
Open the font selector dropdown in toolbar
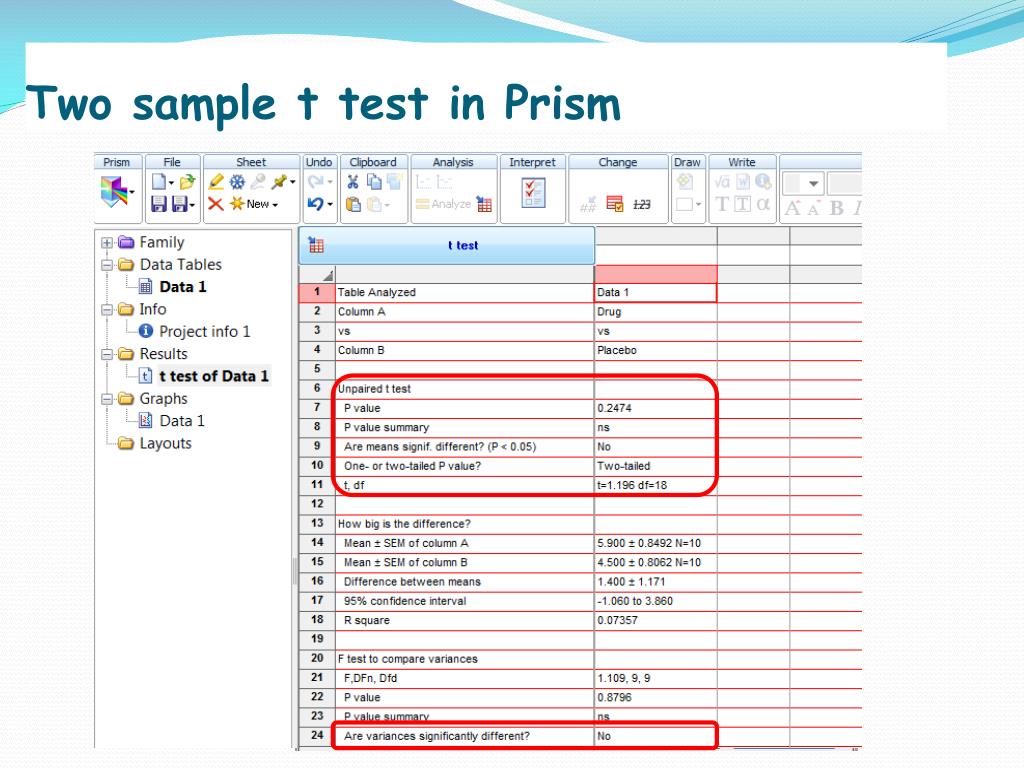(813, 184)
